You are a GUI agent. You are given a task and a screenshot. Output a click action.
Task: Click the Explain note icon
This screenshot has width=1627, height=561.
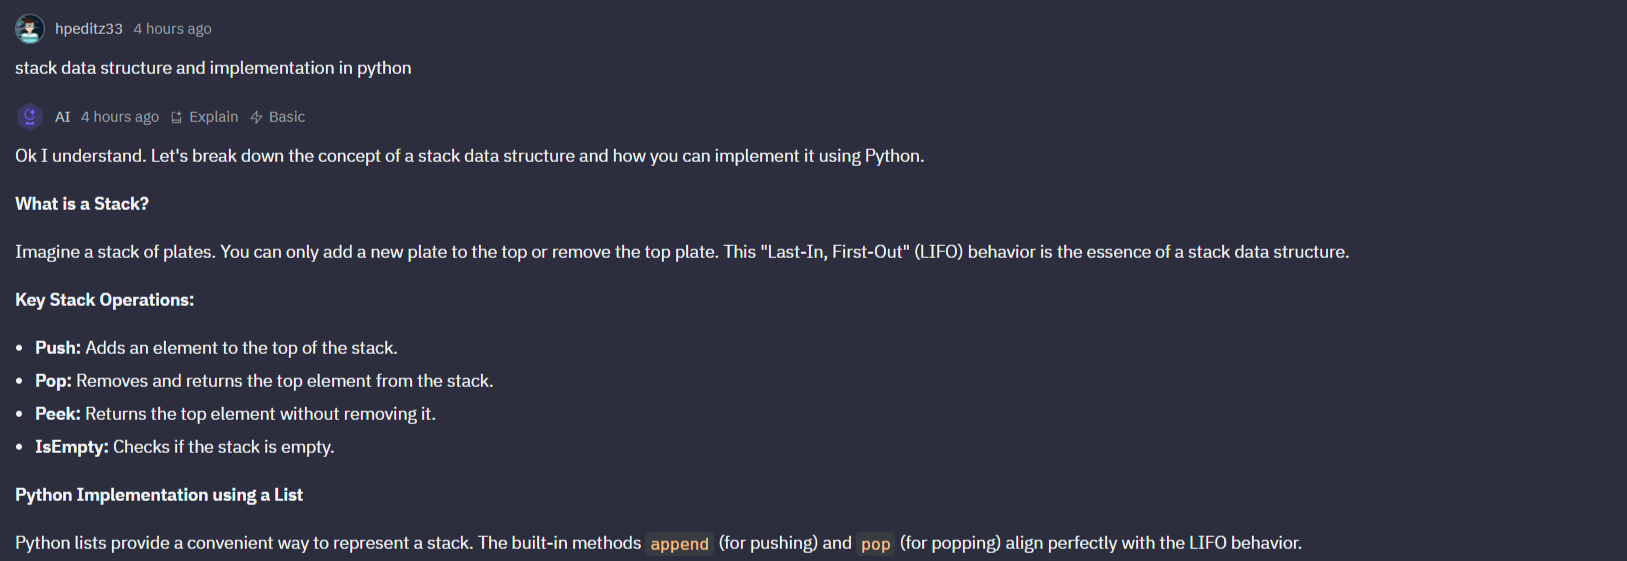[177, 117]
